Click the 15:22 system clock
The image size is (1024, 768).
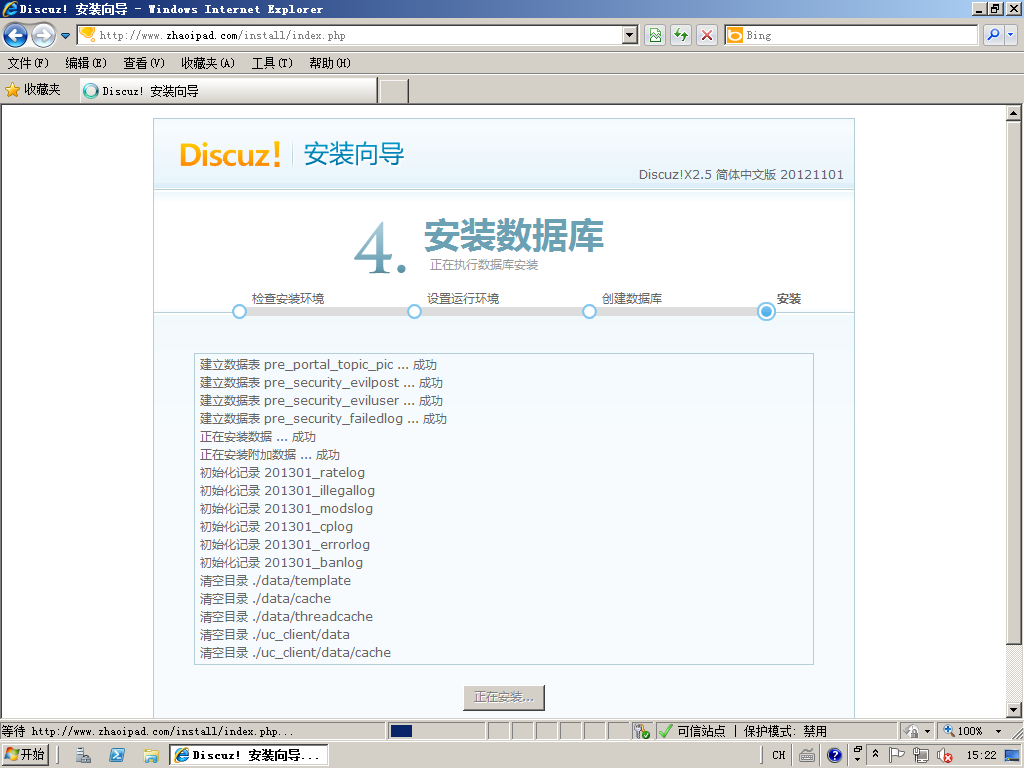pos(982,755)
